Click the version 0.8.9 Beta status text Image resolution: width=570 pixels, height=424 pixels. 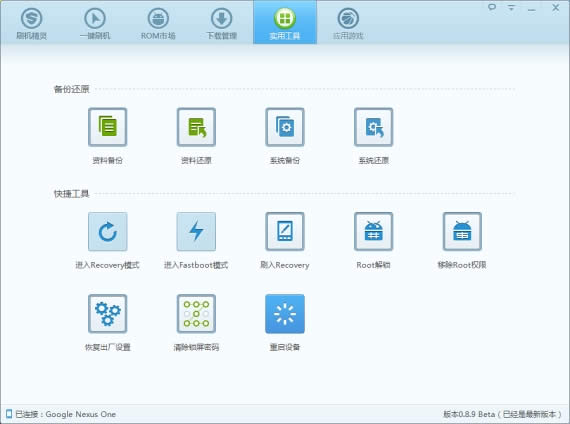(502, 414)
